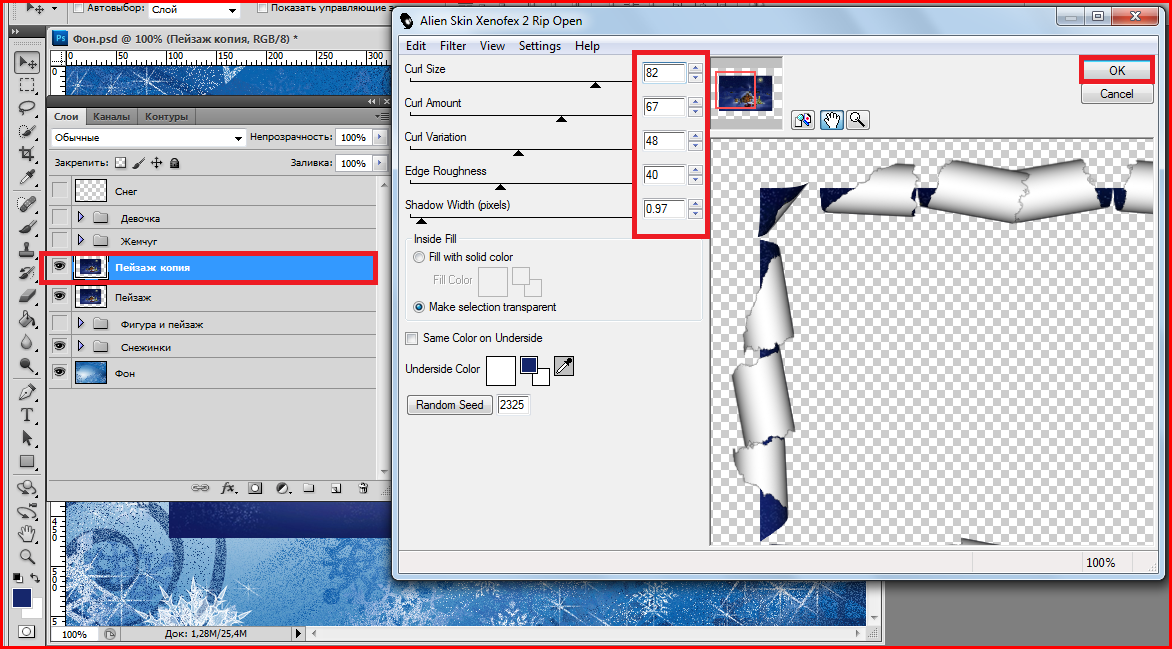Lock layer position

(156, 163)
